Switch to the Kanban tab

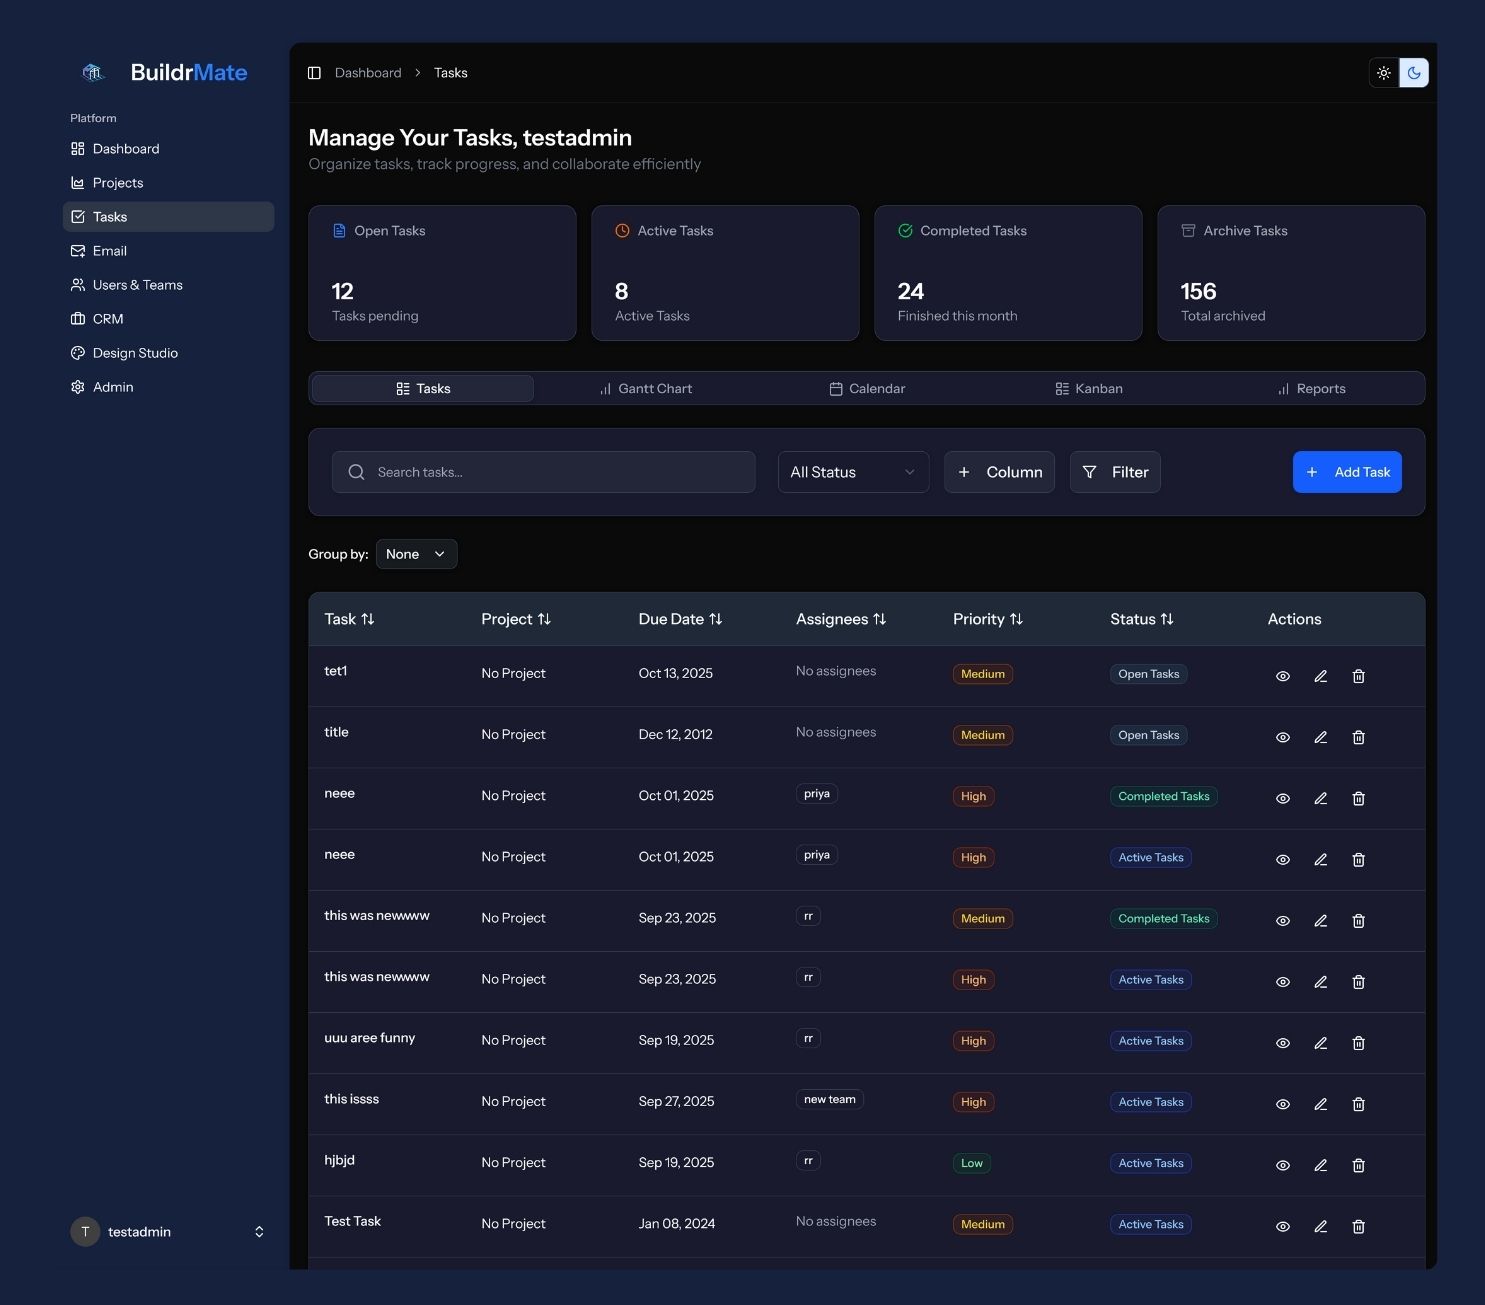[x=1089, y=388]
